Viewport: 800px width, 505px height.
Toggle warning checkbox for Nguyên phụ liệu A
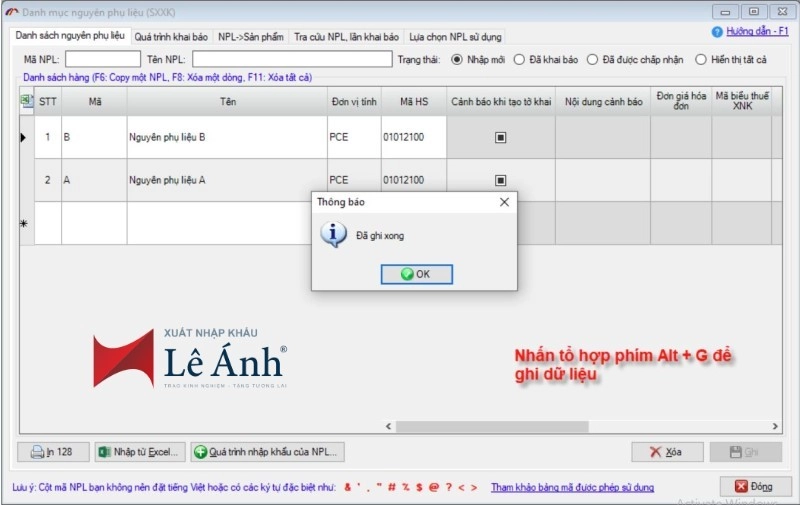coord(500,181)
